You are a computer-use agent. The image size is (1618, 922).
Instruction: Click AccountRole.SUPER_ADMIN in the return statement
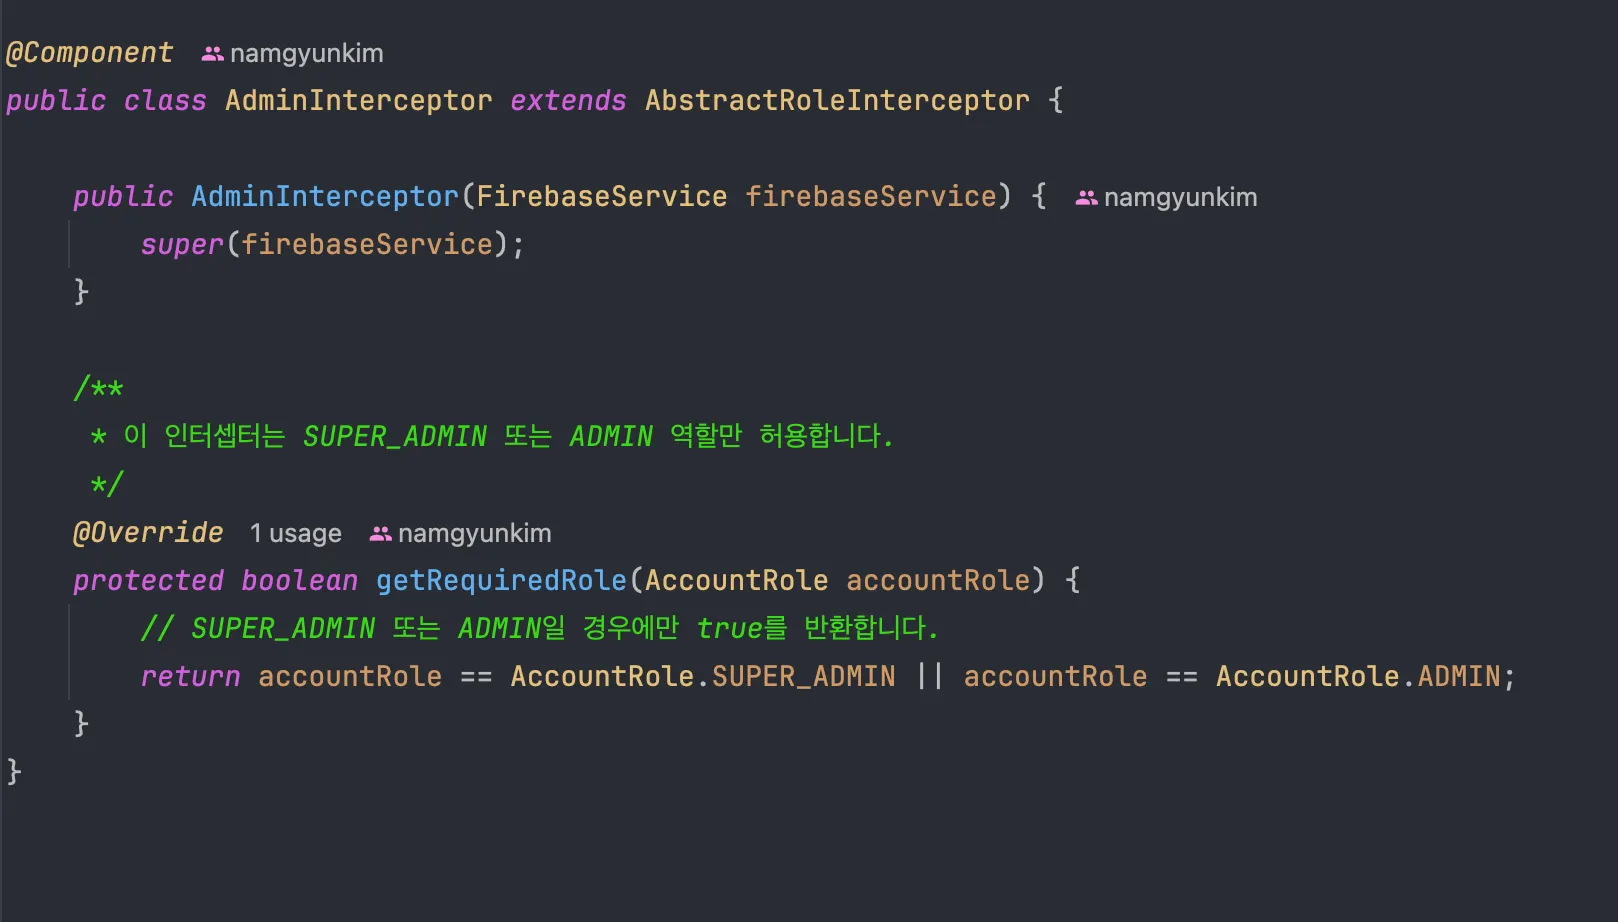(x=703, y=677)
